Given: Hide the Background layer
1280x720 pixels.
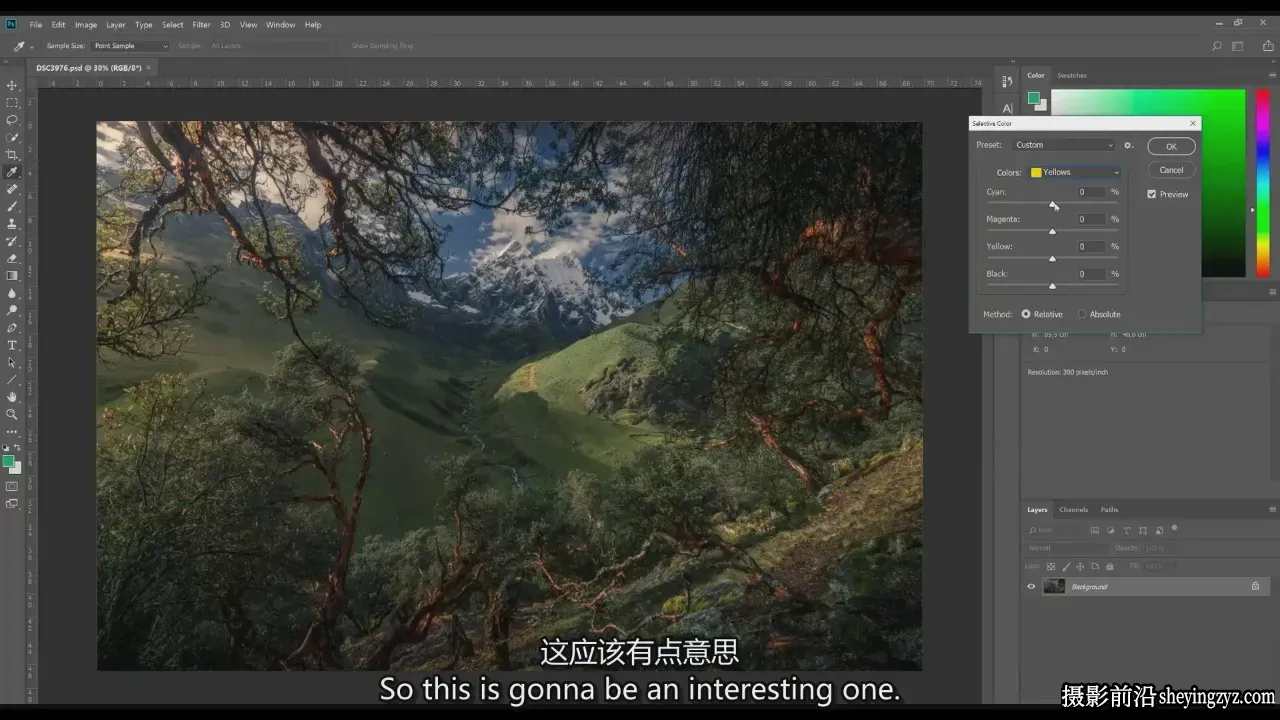Looking at the screenshot, I should click(1031, 586).
